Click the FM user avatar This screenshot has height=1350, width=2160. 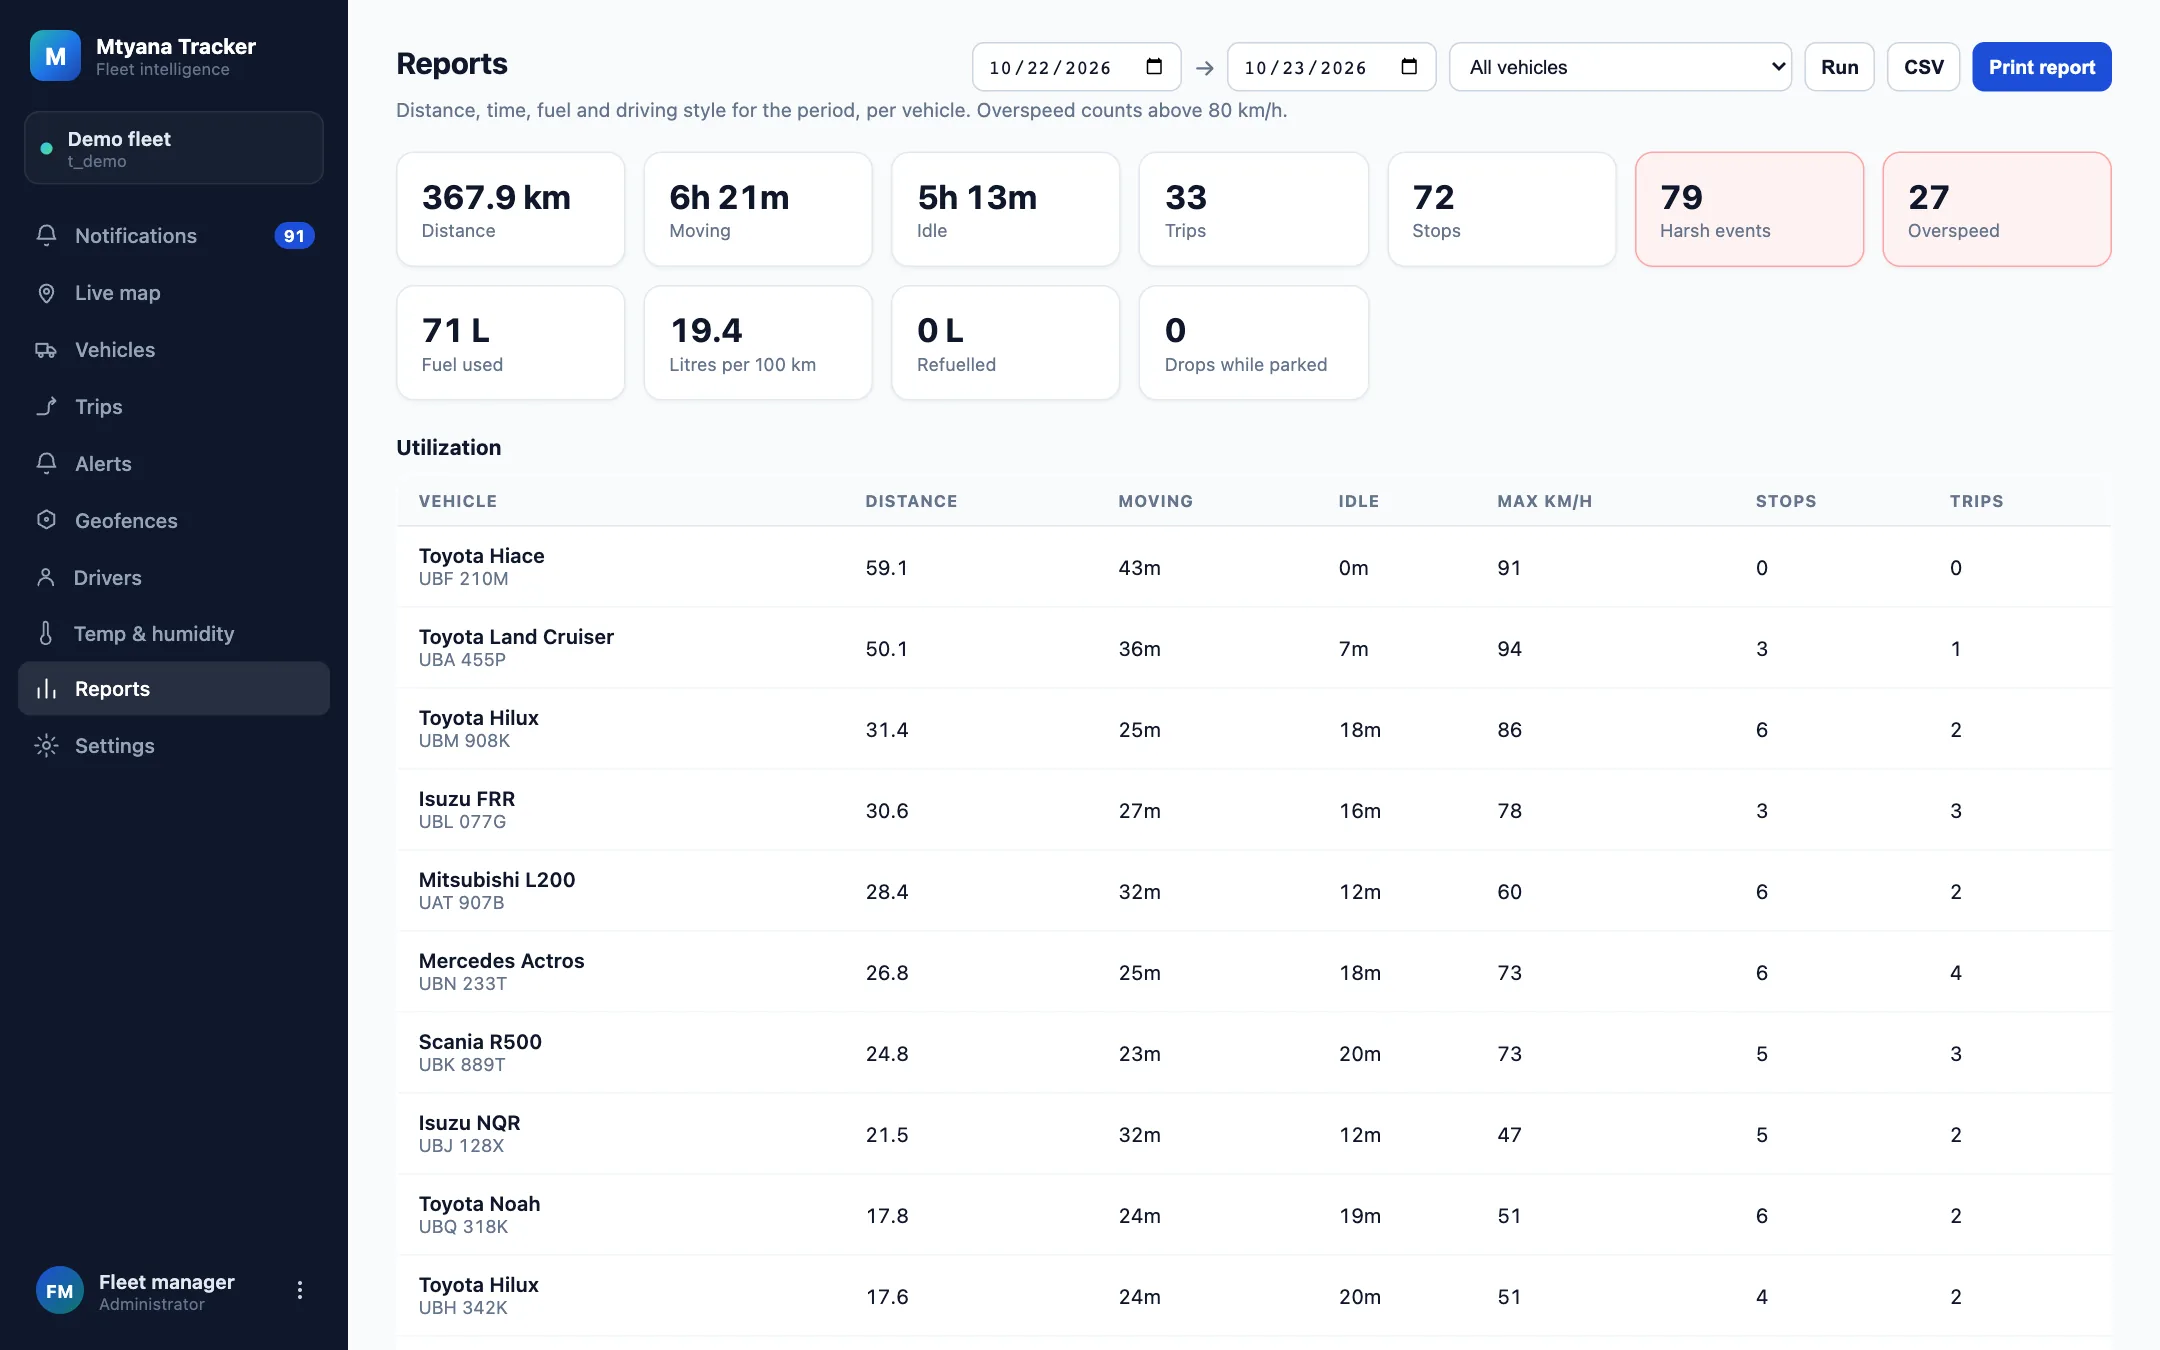coord(59,1291)
